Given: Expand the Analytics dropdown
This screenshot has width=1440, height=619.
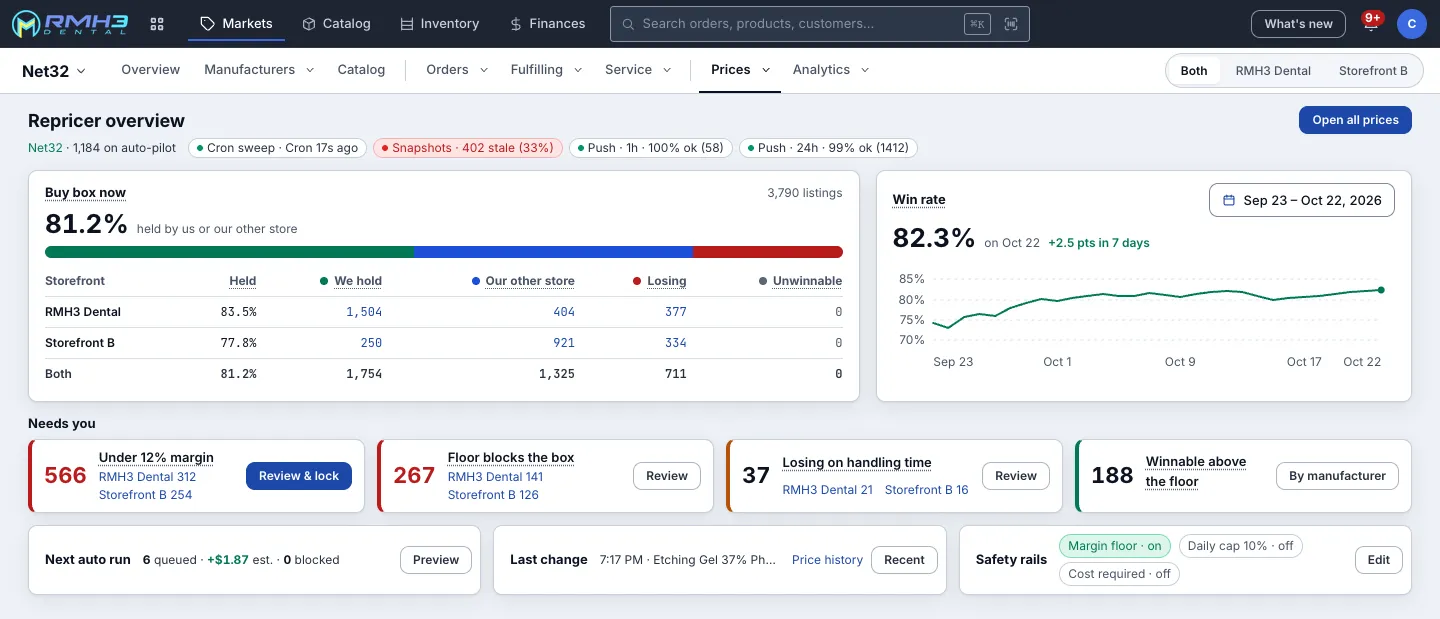Looking at the screenshot, I should point(831,70).
